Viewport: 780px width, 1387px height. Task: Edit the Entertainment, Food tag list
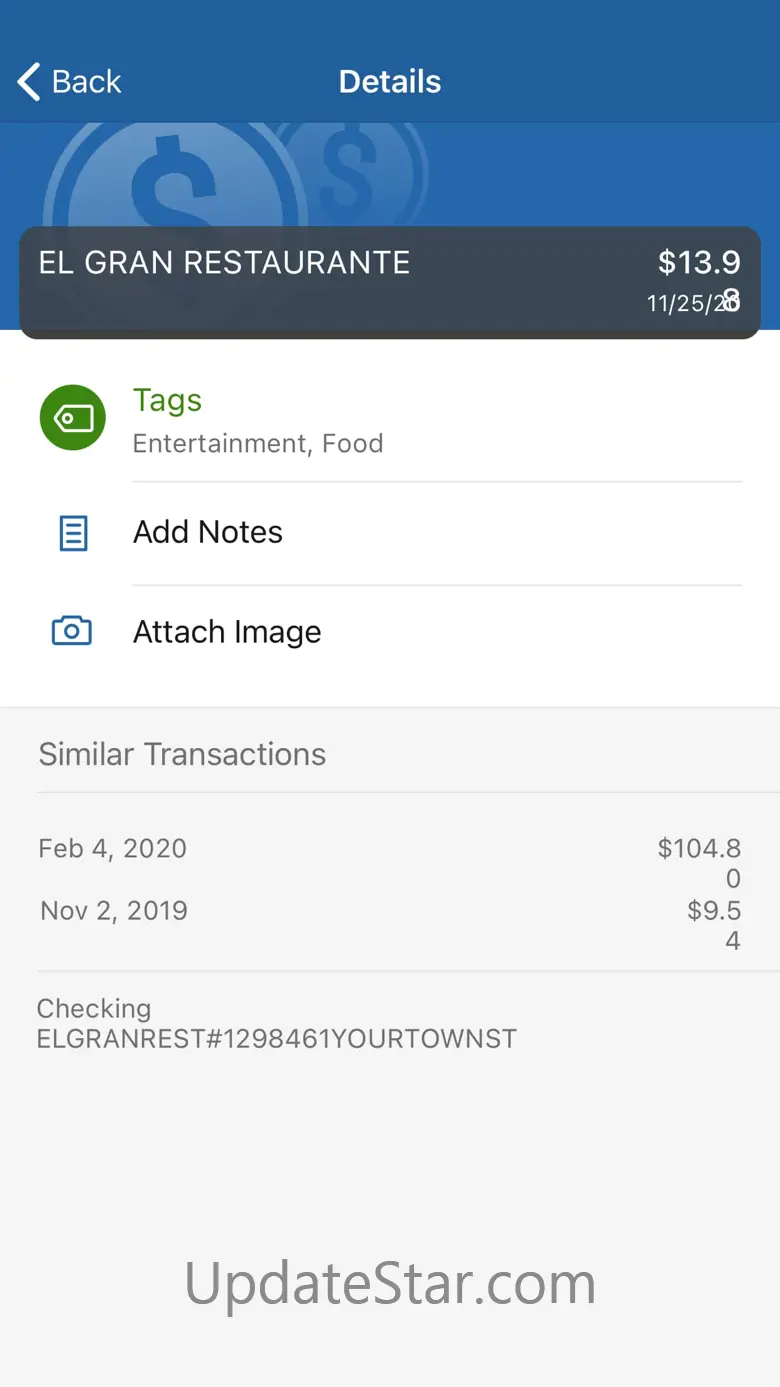coord(258,444)
